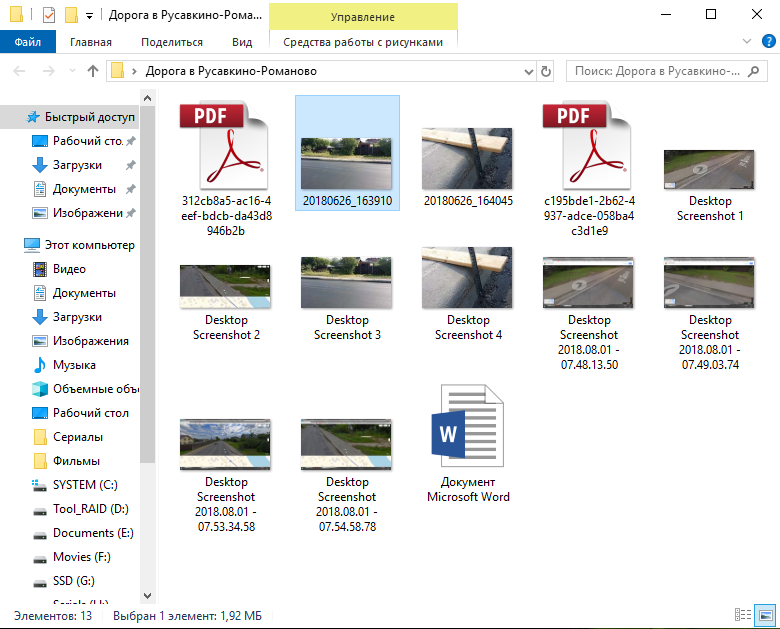Viewport: 780px width, 629px height.
Task: Select the Desktop Screenshot 3 thumbnail
Action: 347,282
